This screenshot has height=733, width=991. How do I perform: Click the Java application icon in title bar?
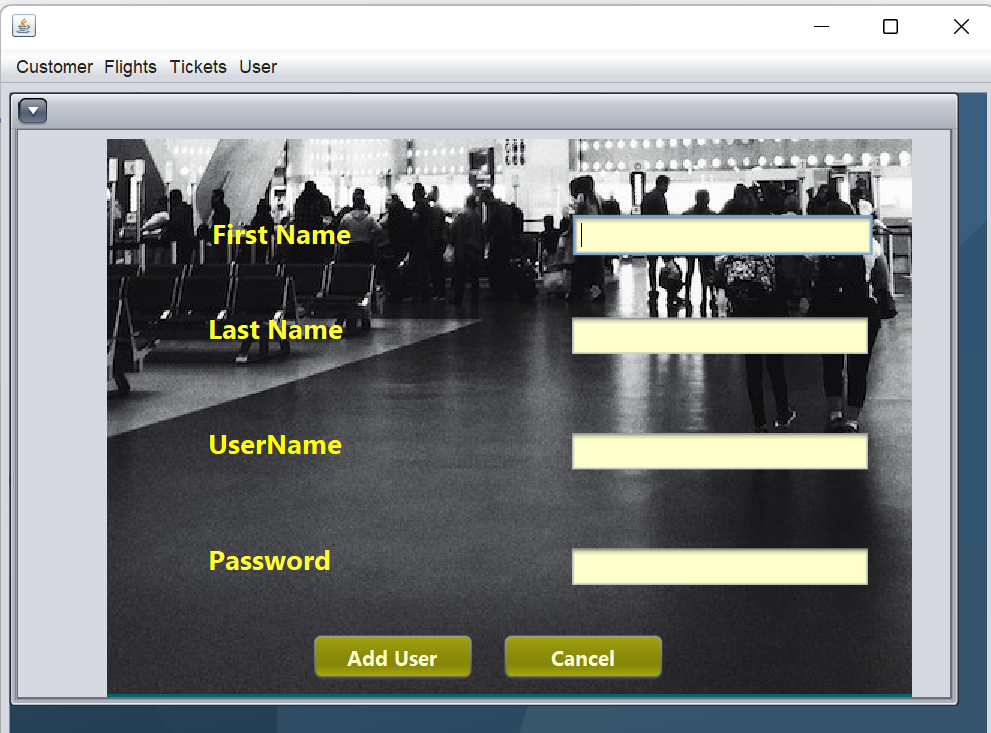coord(24,26)
